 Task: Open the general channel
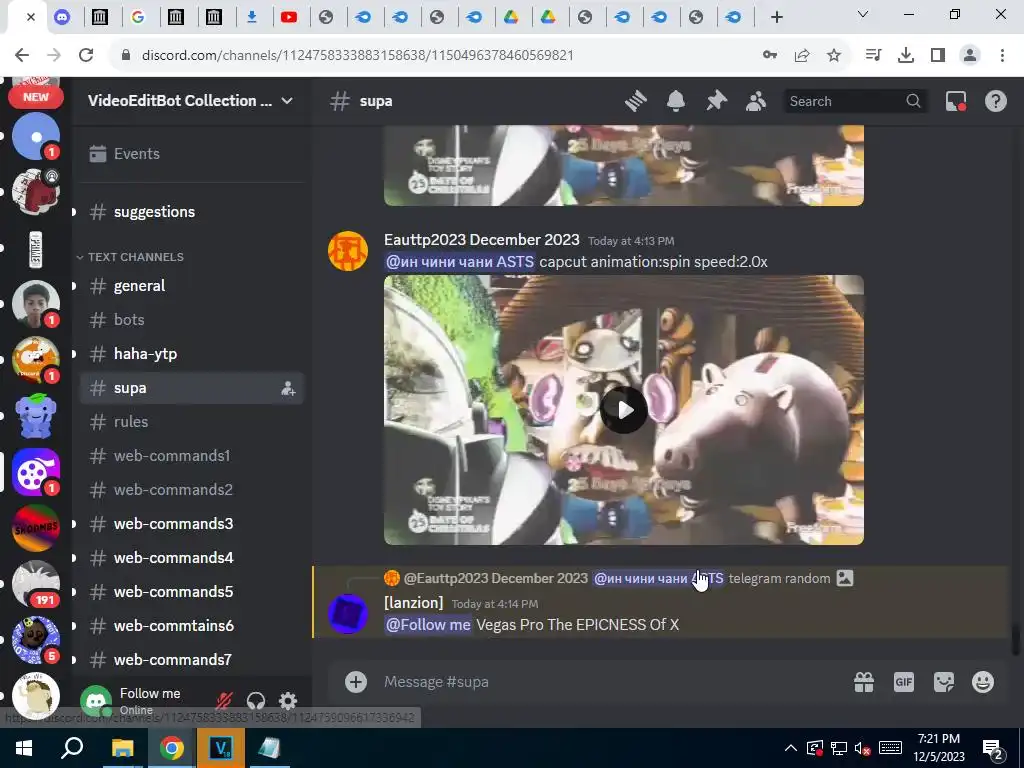191,286
